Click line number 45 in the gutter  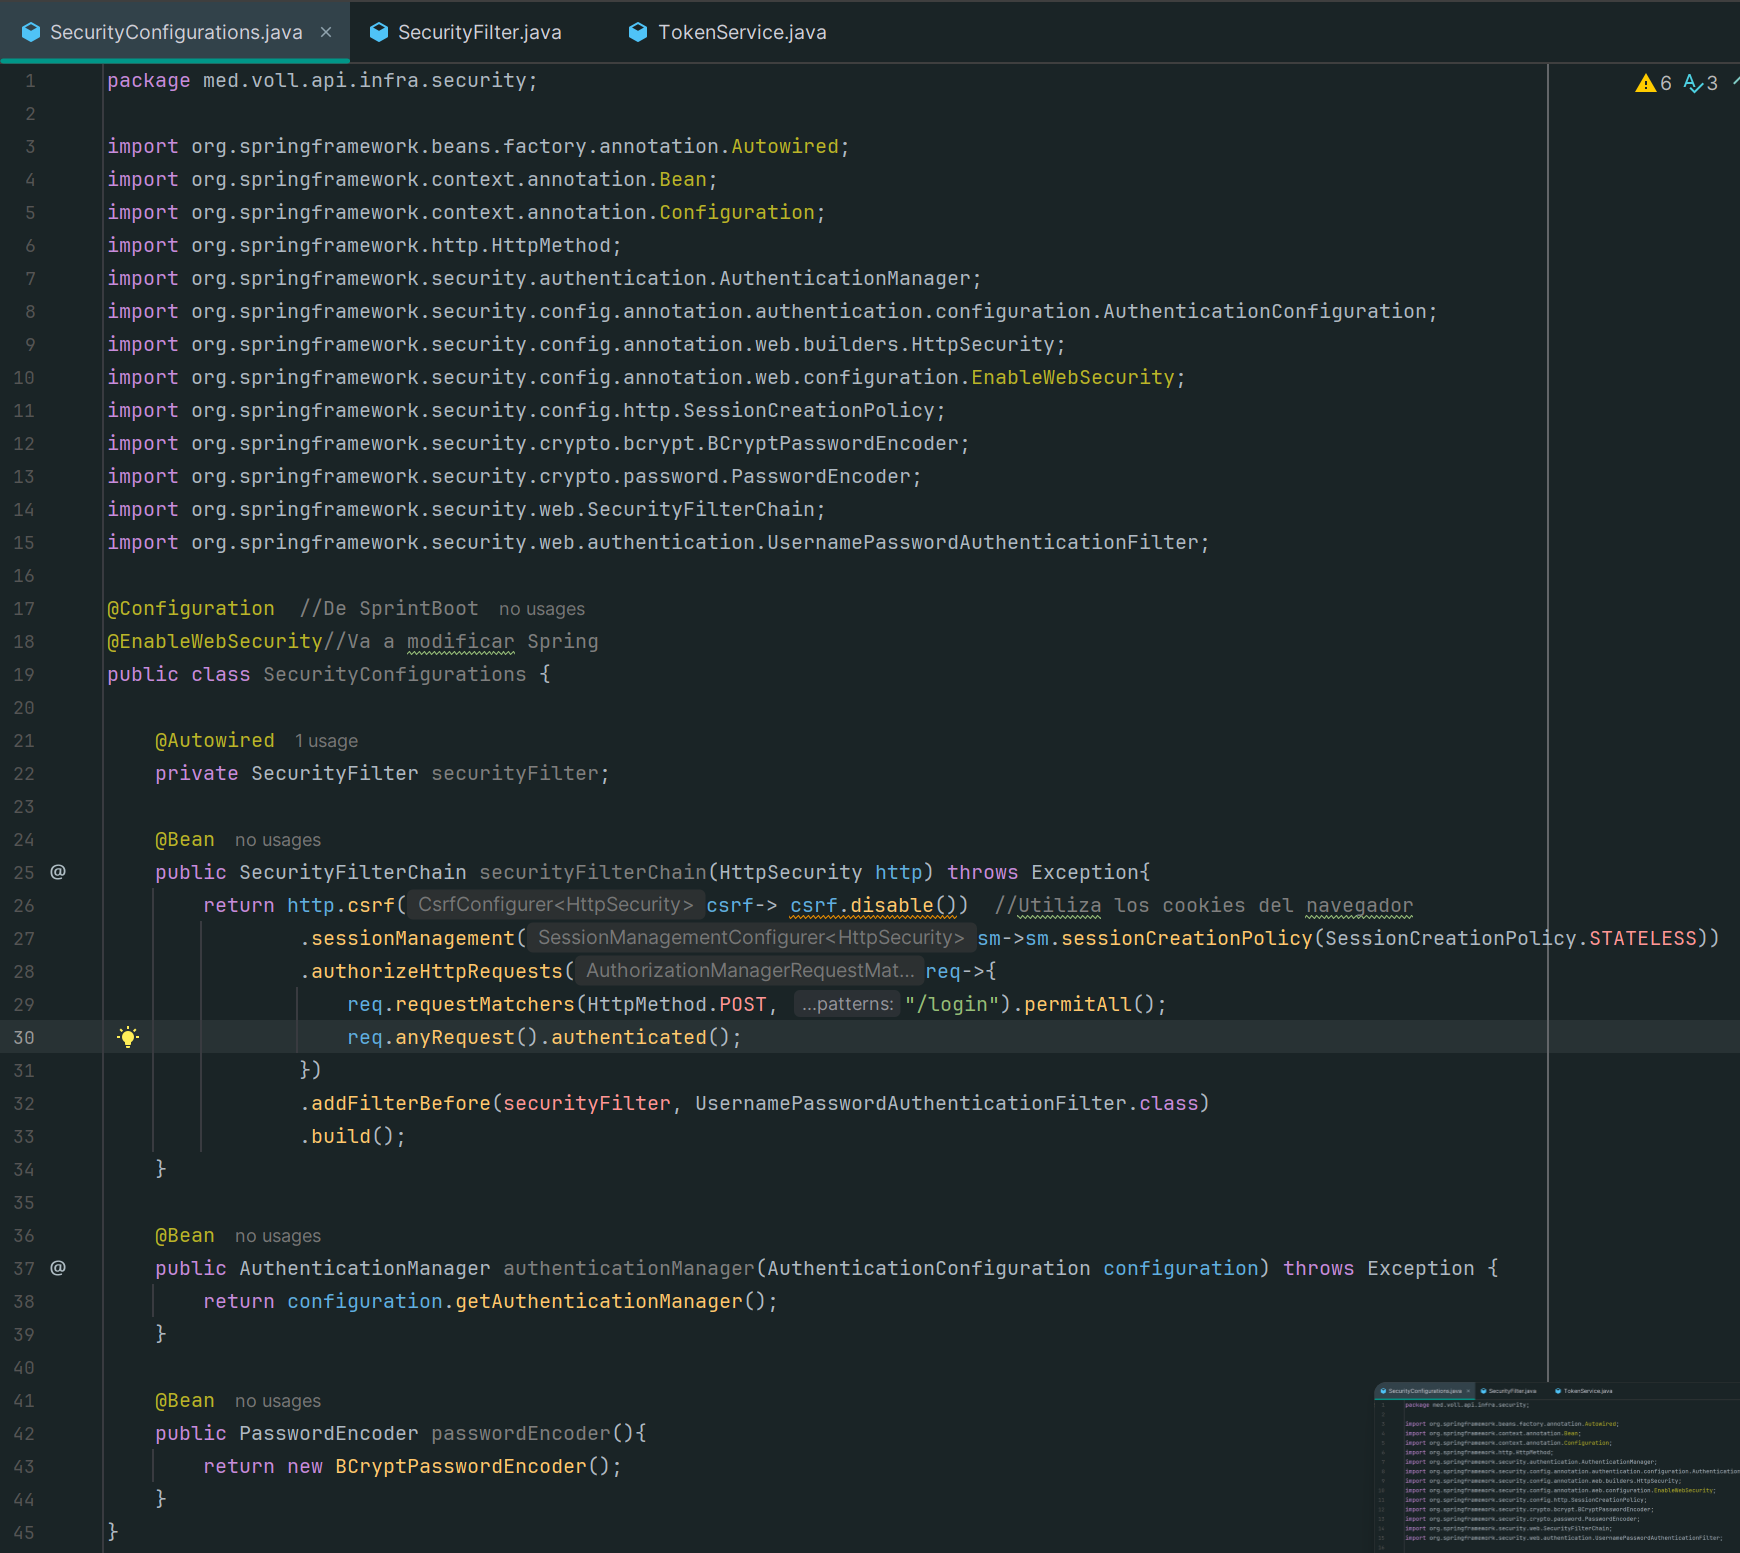pos(24,1533)
